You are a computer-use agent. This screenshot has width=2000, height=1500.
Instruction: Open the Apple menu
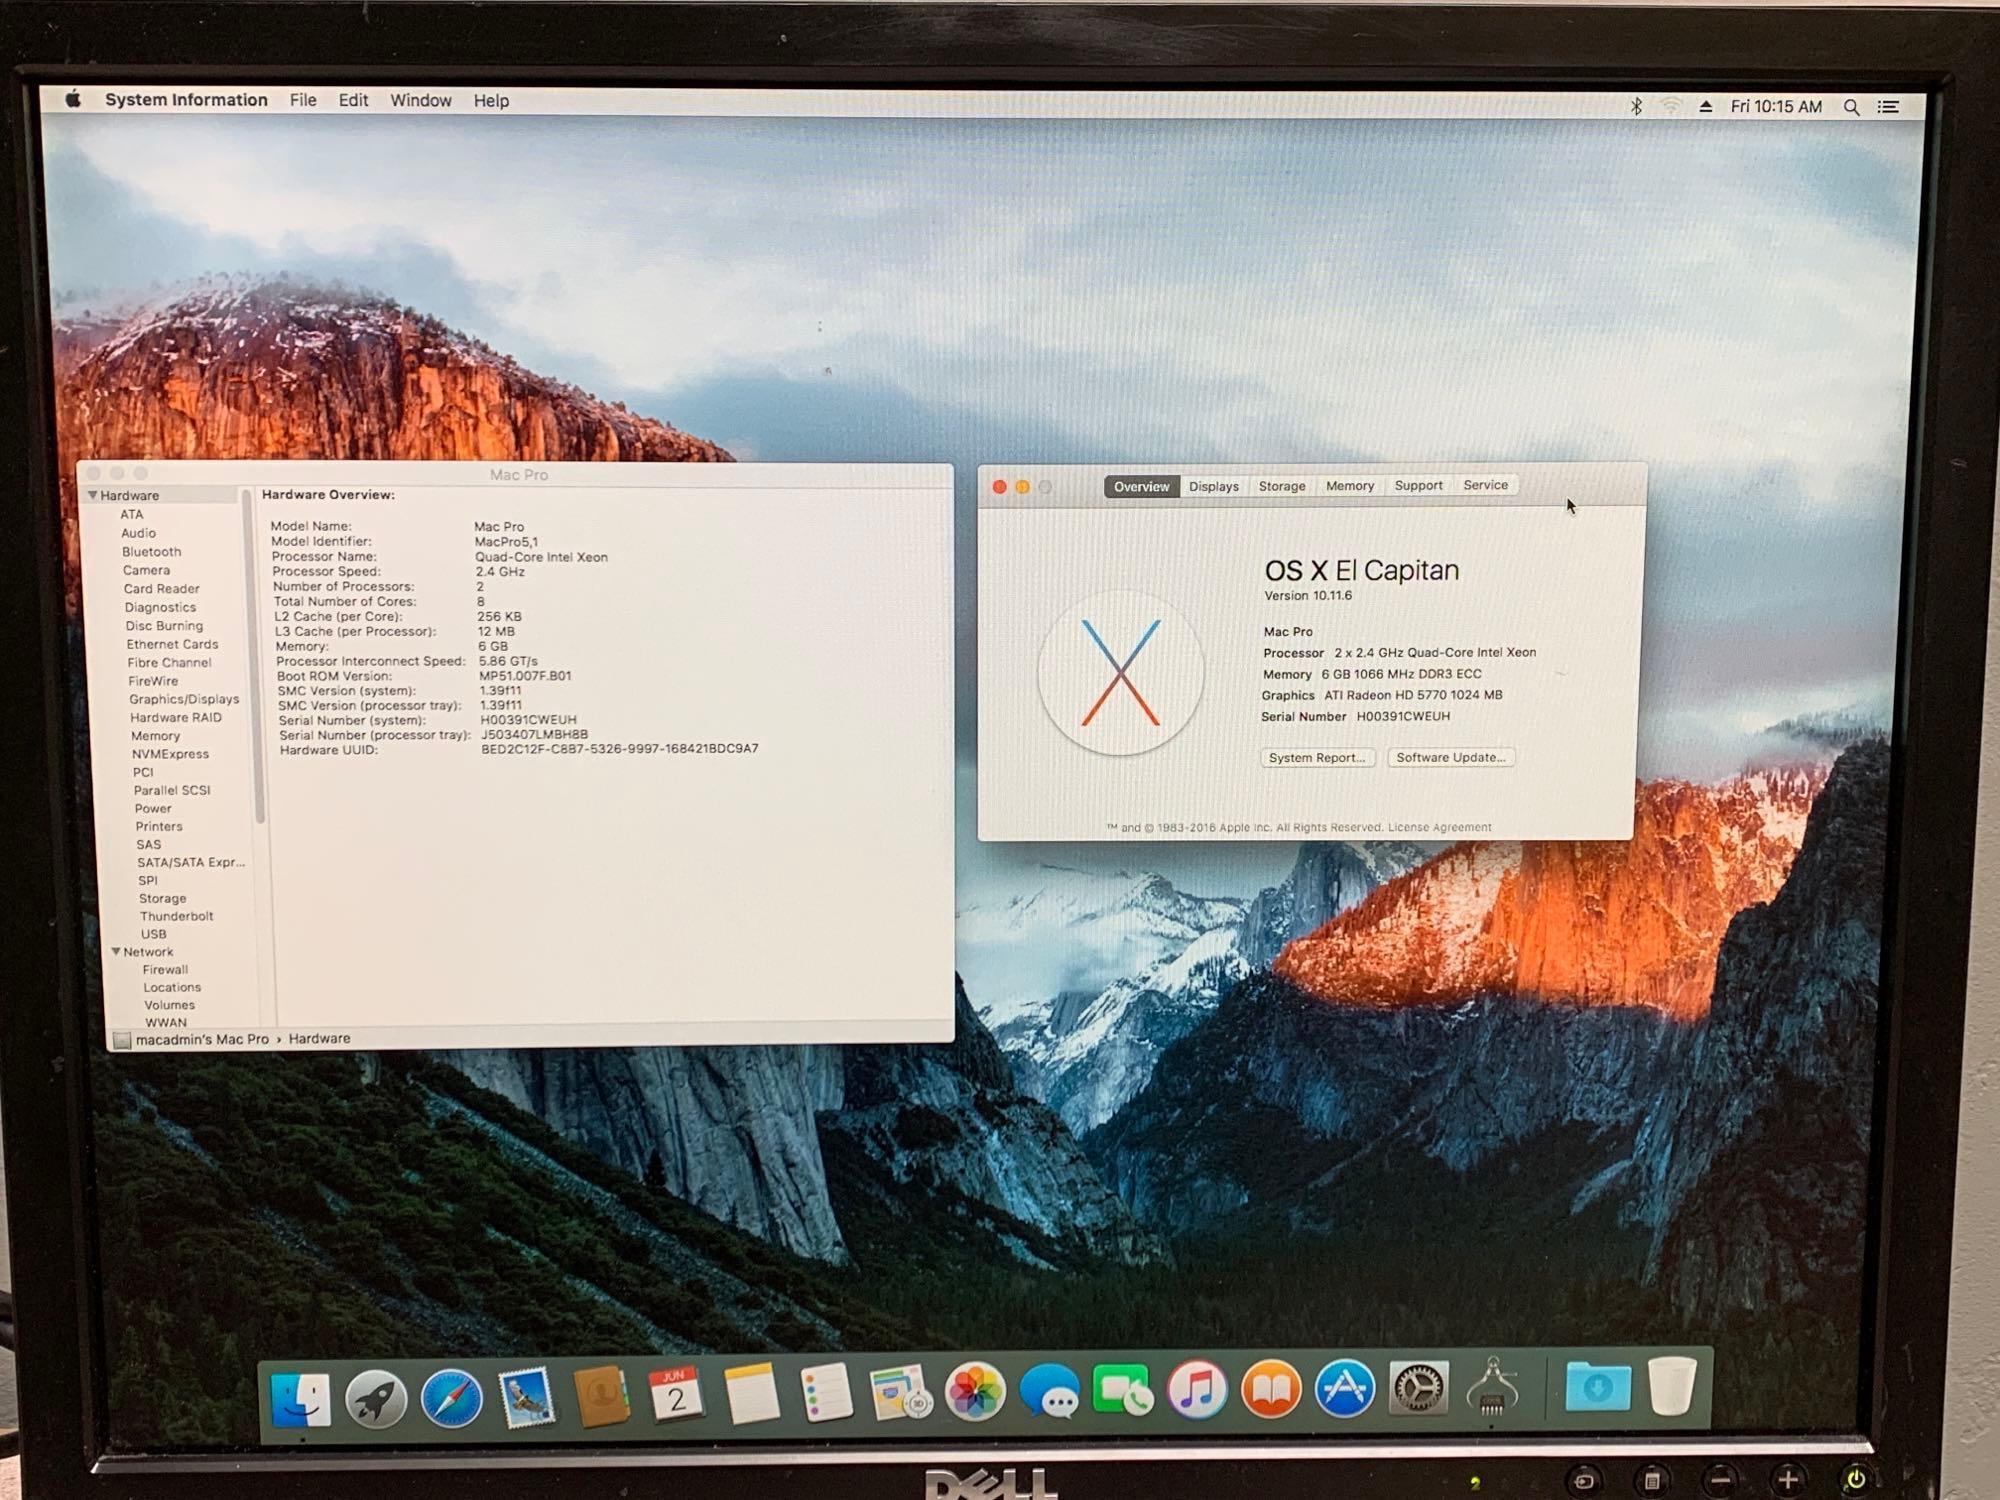(x=72, y=99)
